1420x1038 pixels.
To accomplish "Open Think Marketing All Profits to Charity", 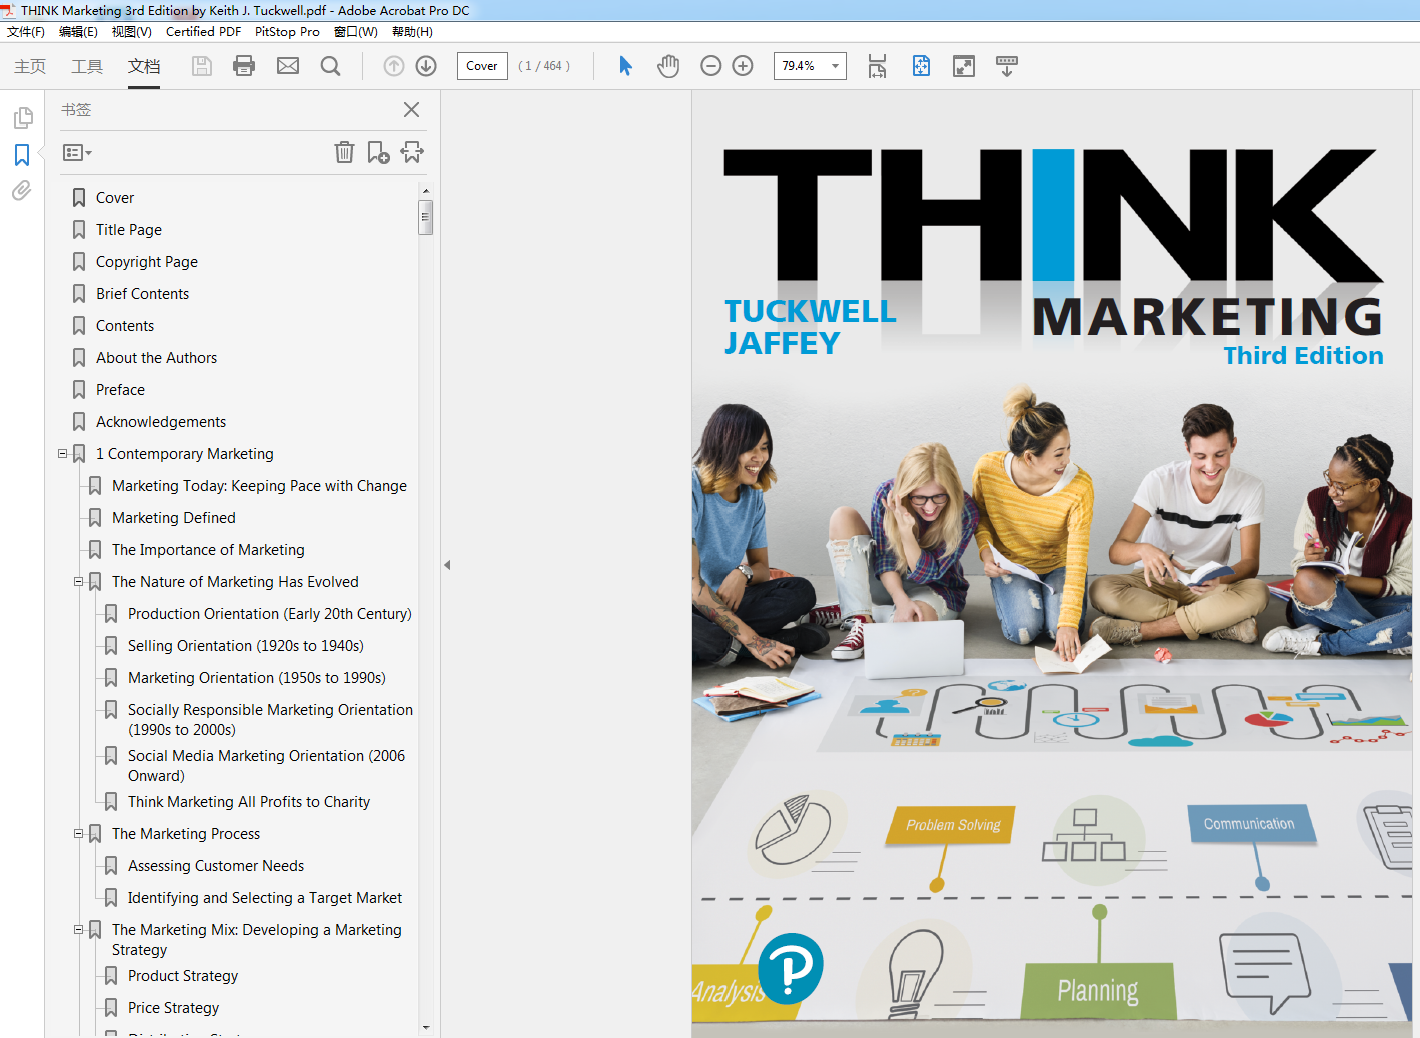I will 249,802.
